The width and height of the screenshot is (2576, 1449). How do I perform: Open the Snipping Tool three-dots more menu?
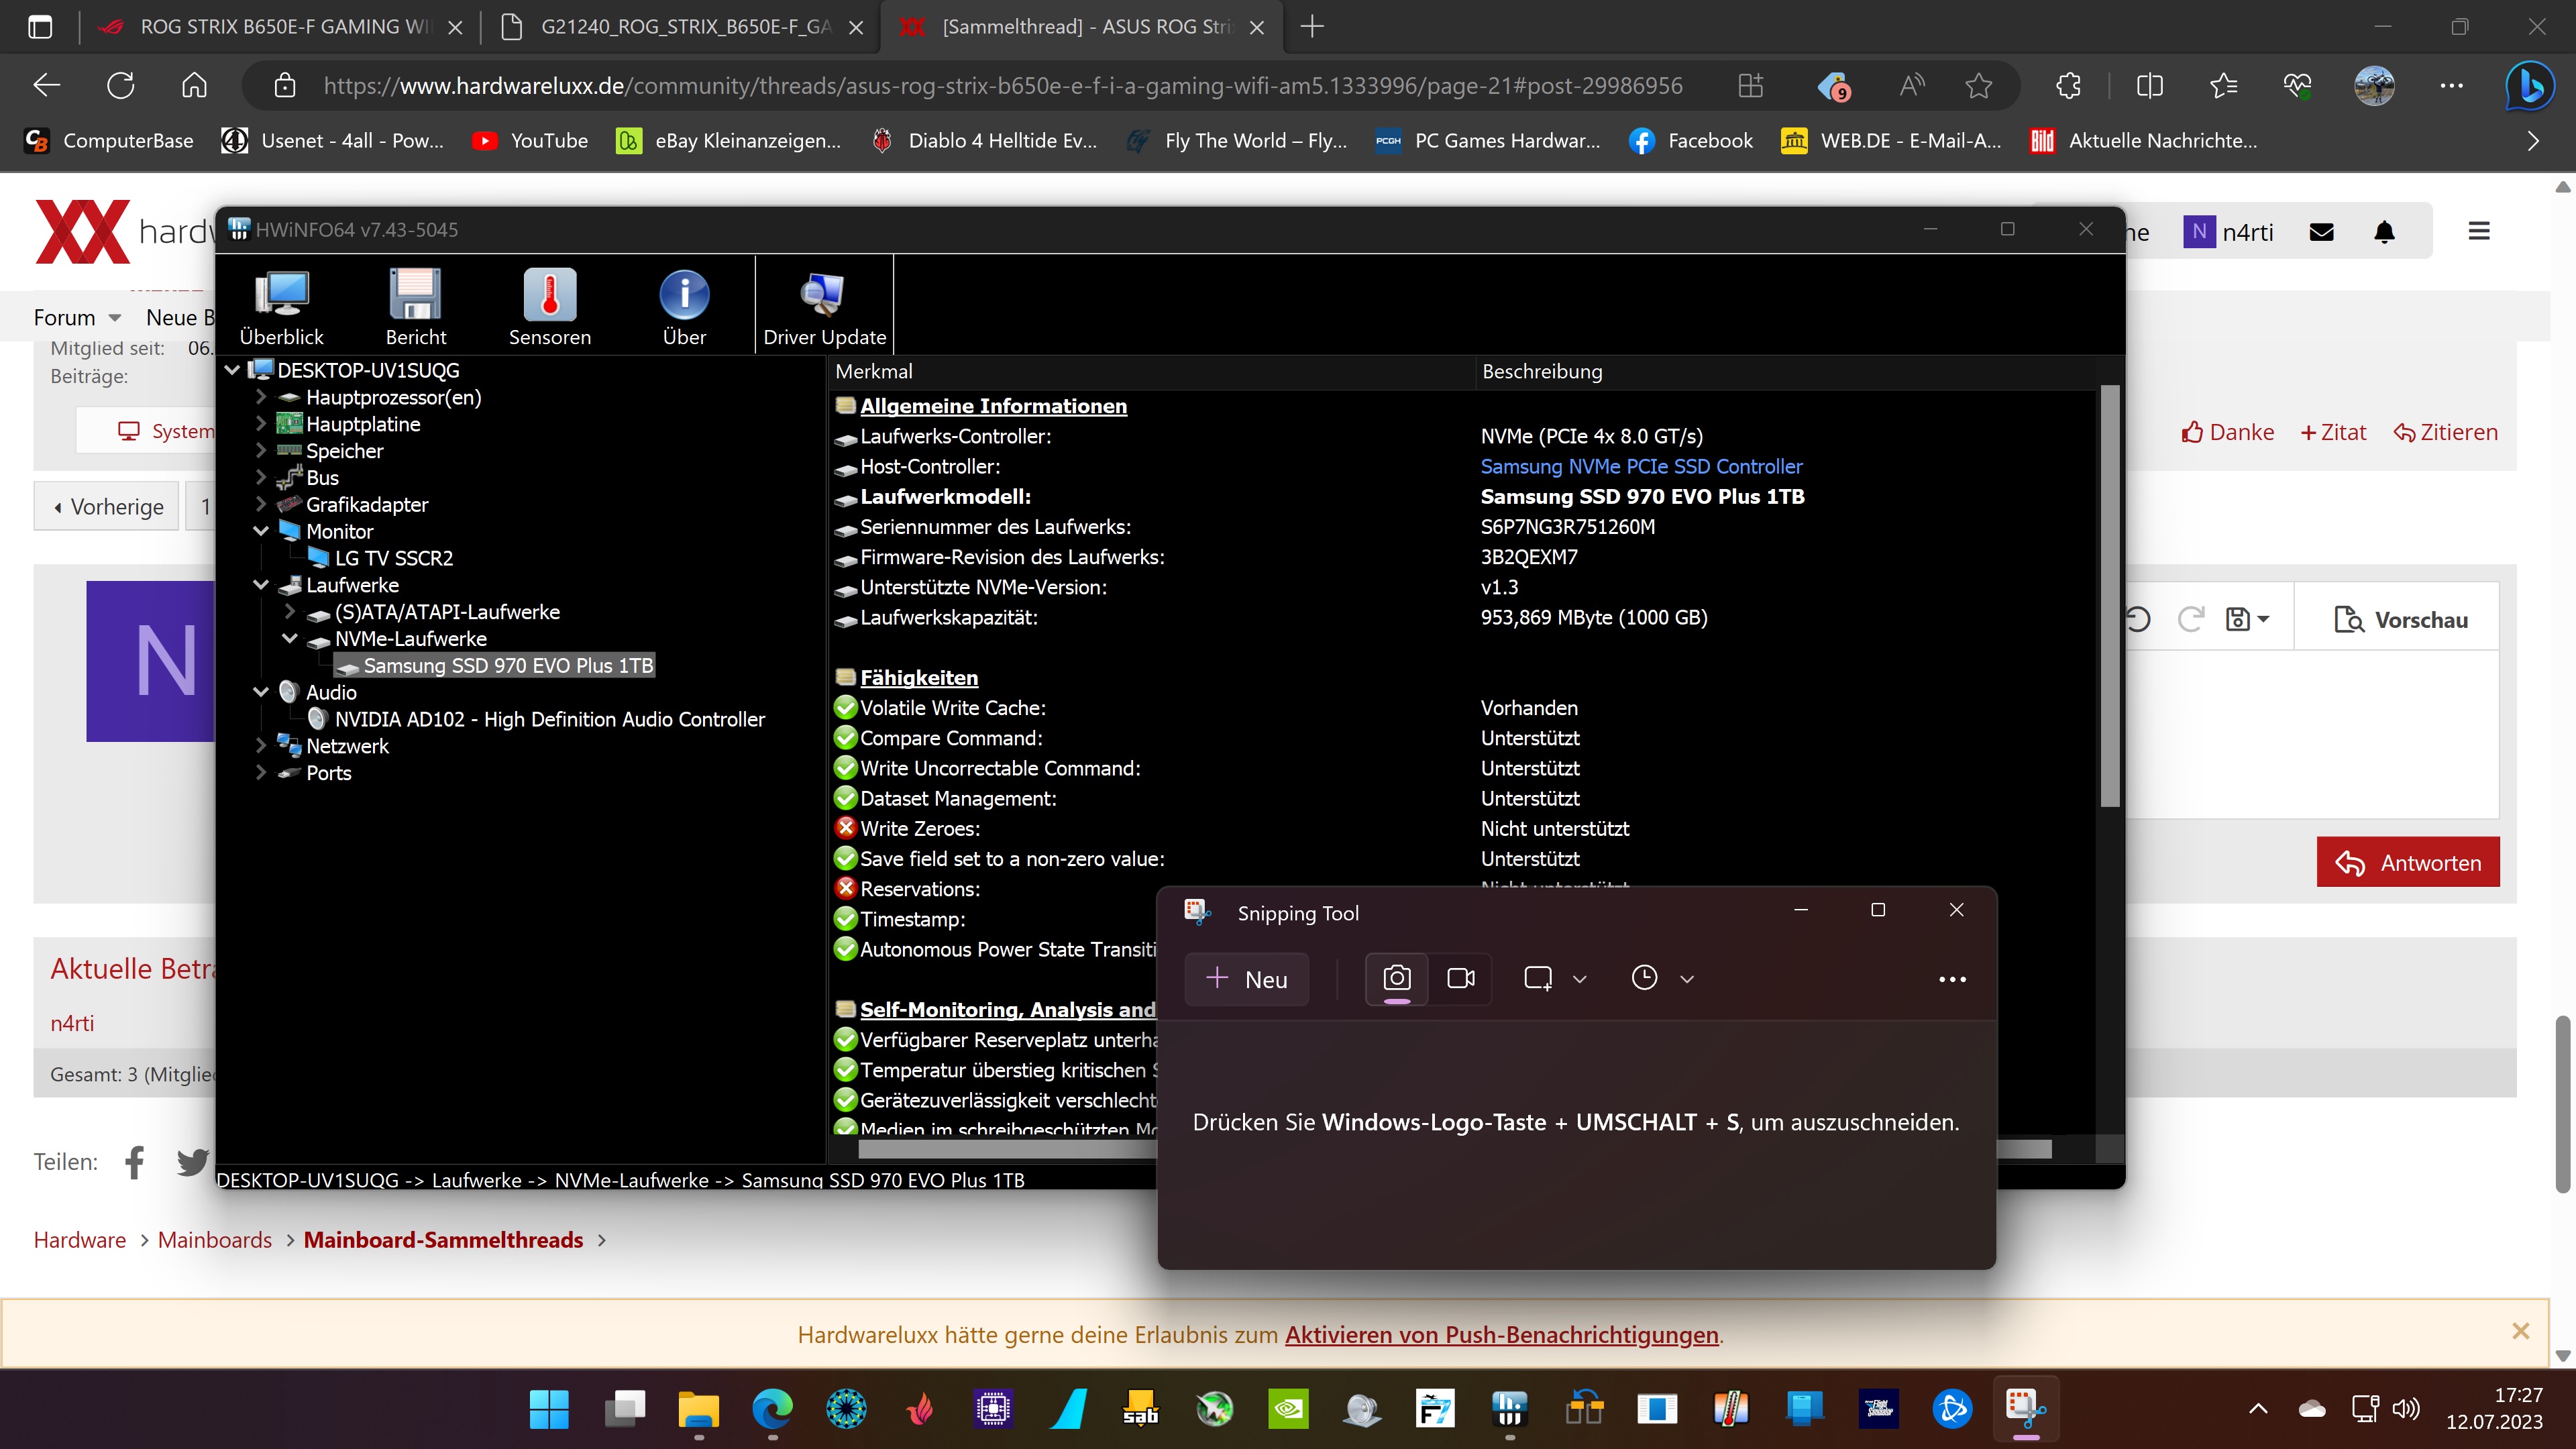[x=1952, y=979]
